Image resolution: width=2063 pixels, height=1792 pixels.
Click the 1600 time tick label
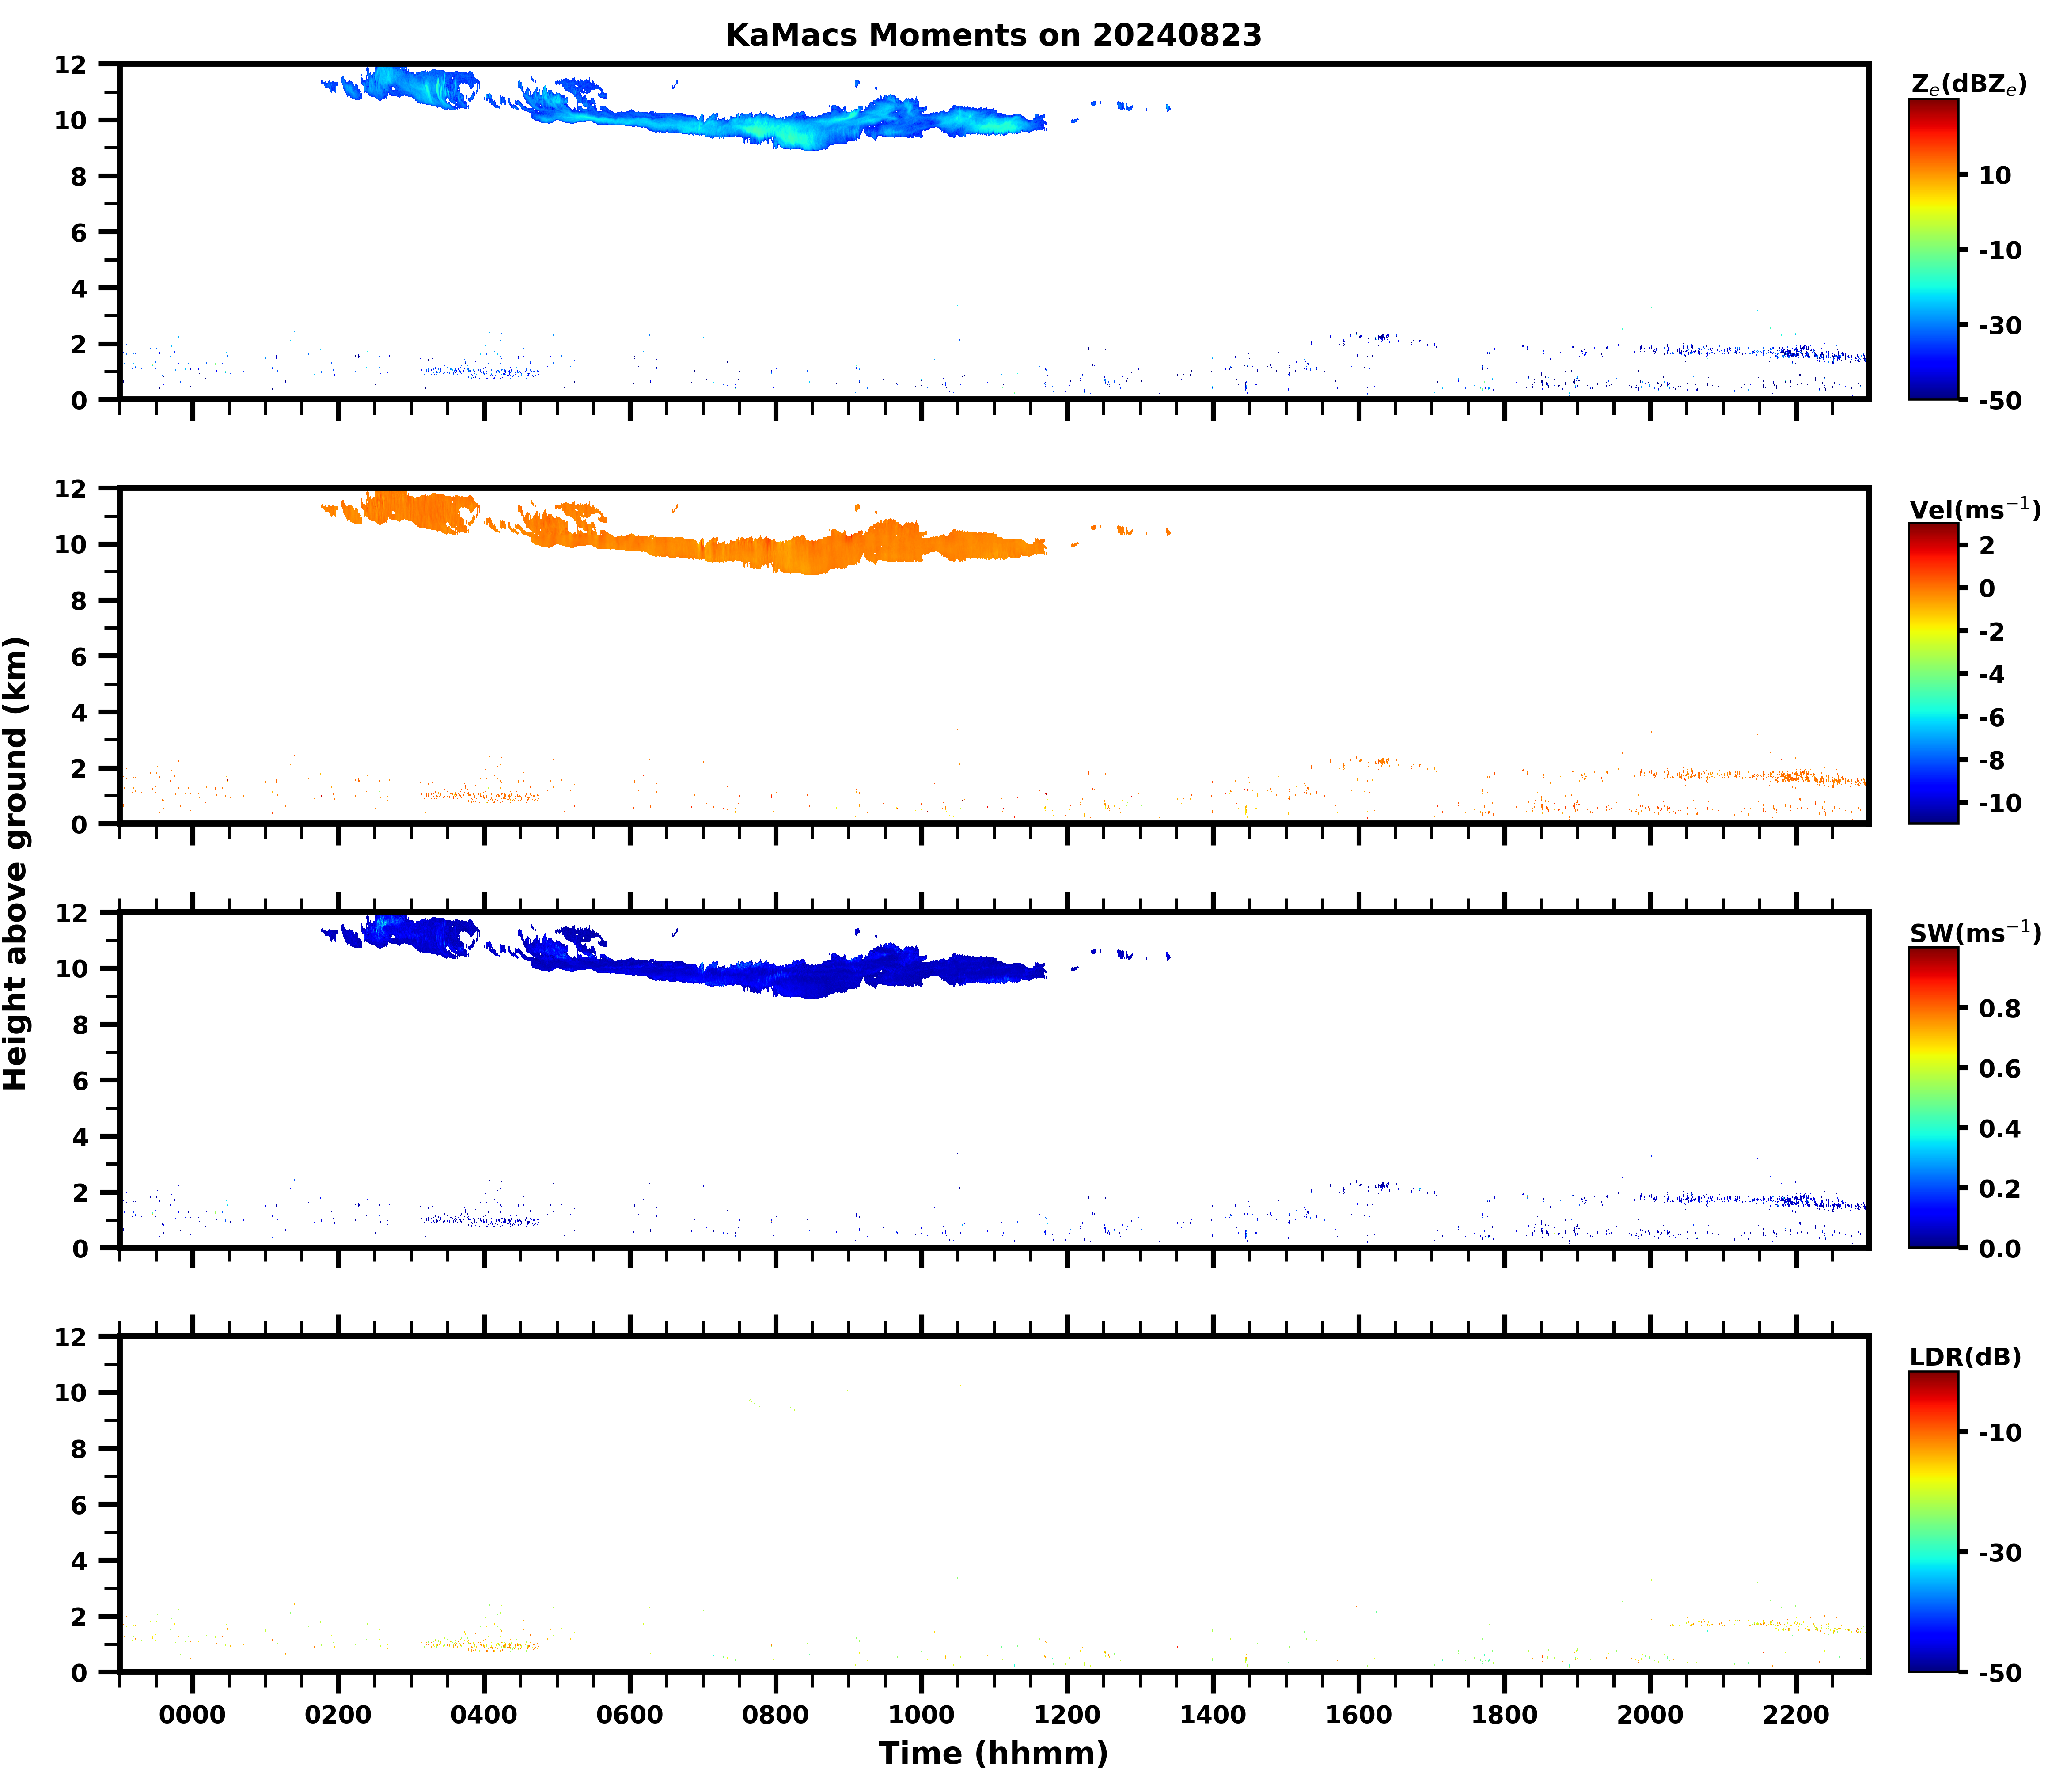click(1358, 1715)
